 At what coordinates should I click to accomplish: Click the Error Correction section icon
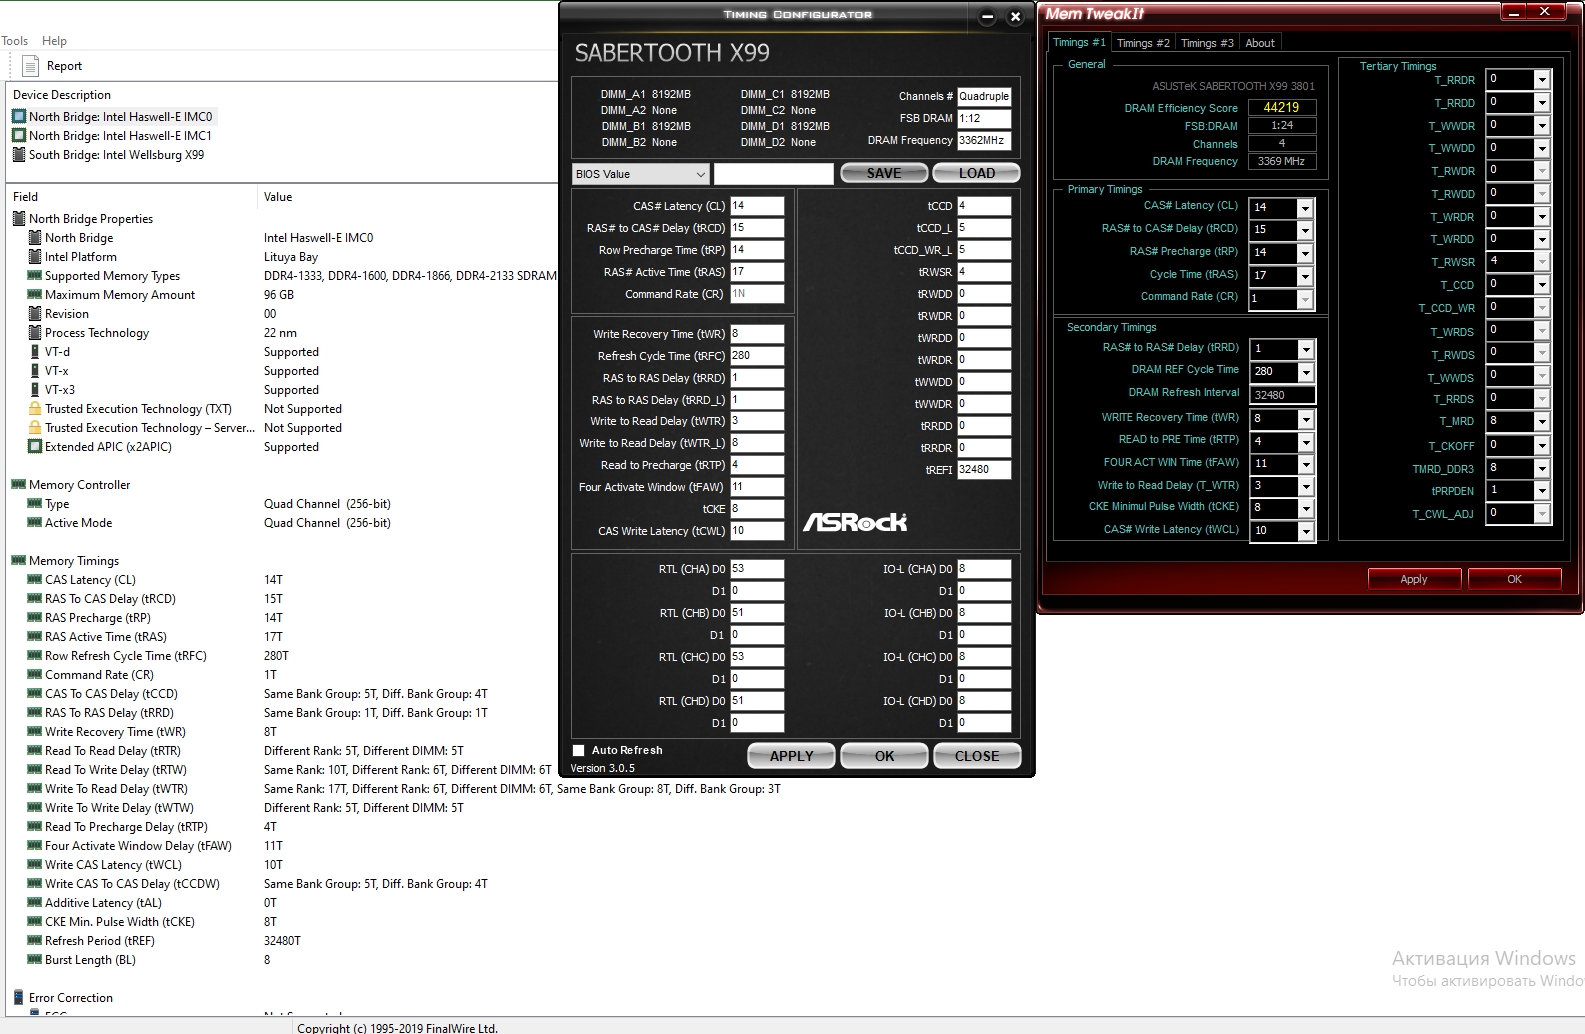(x=19, y=998)
